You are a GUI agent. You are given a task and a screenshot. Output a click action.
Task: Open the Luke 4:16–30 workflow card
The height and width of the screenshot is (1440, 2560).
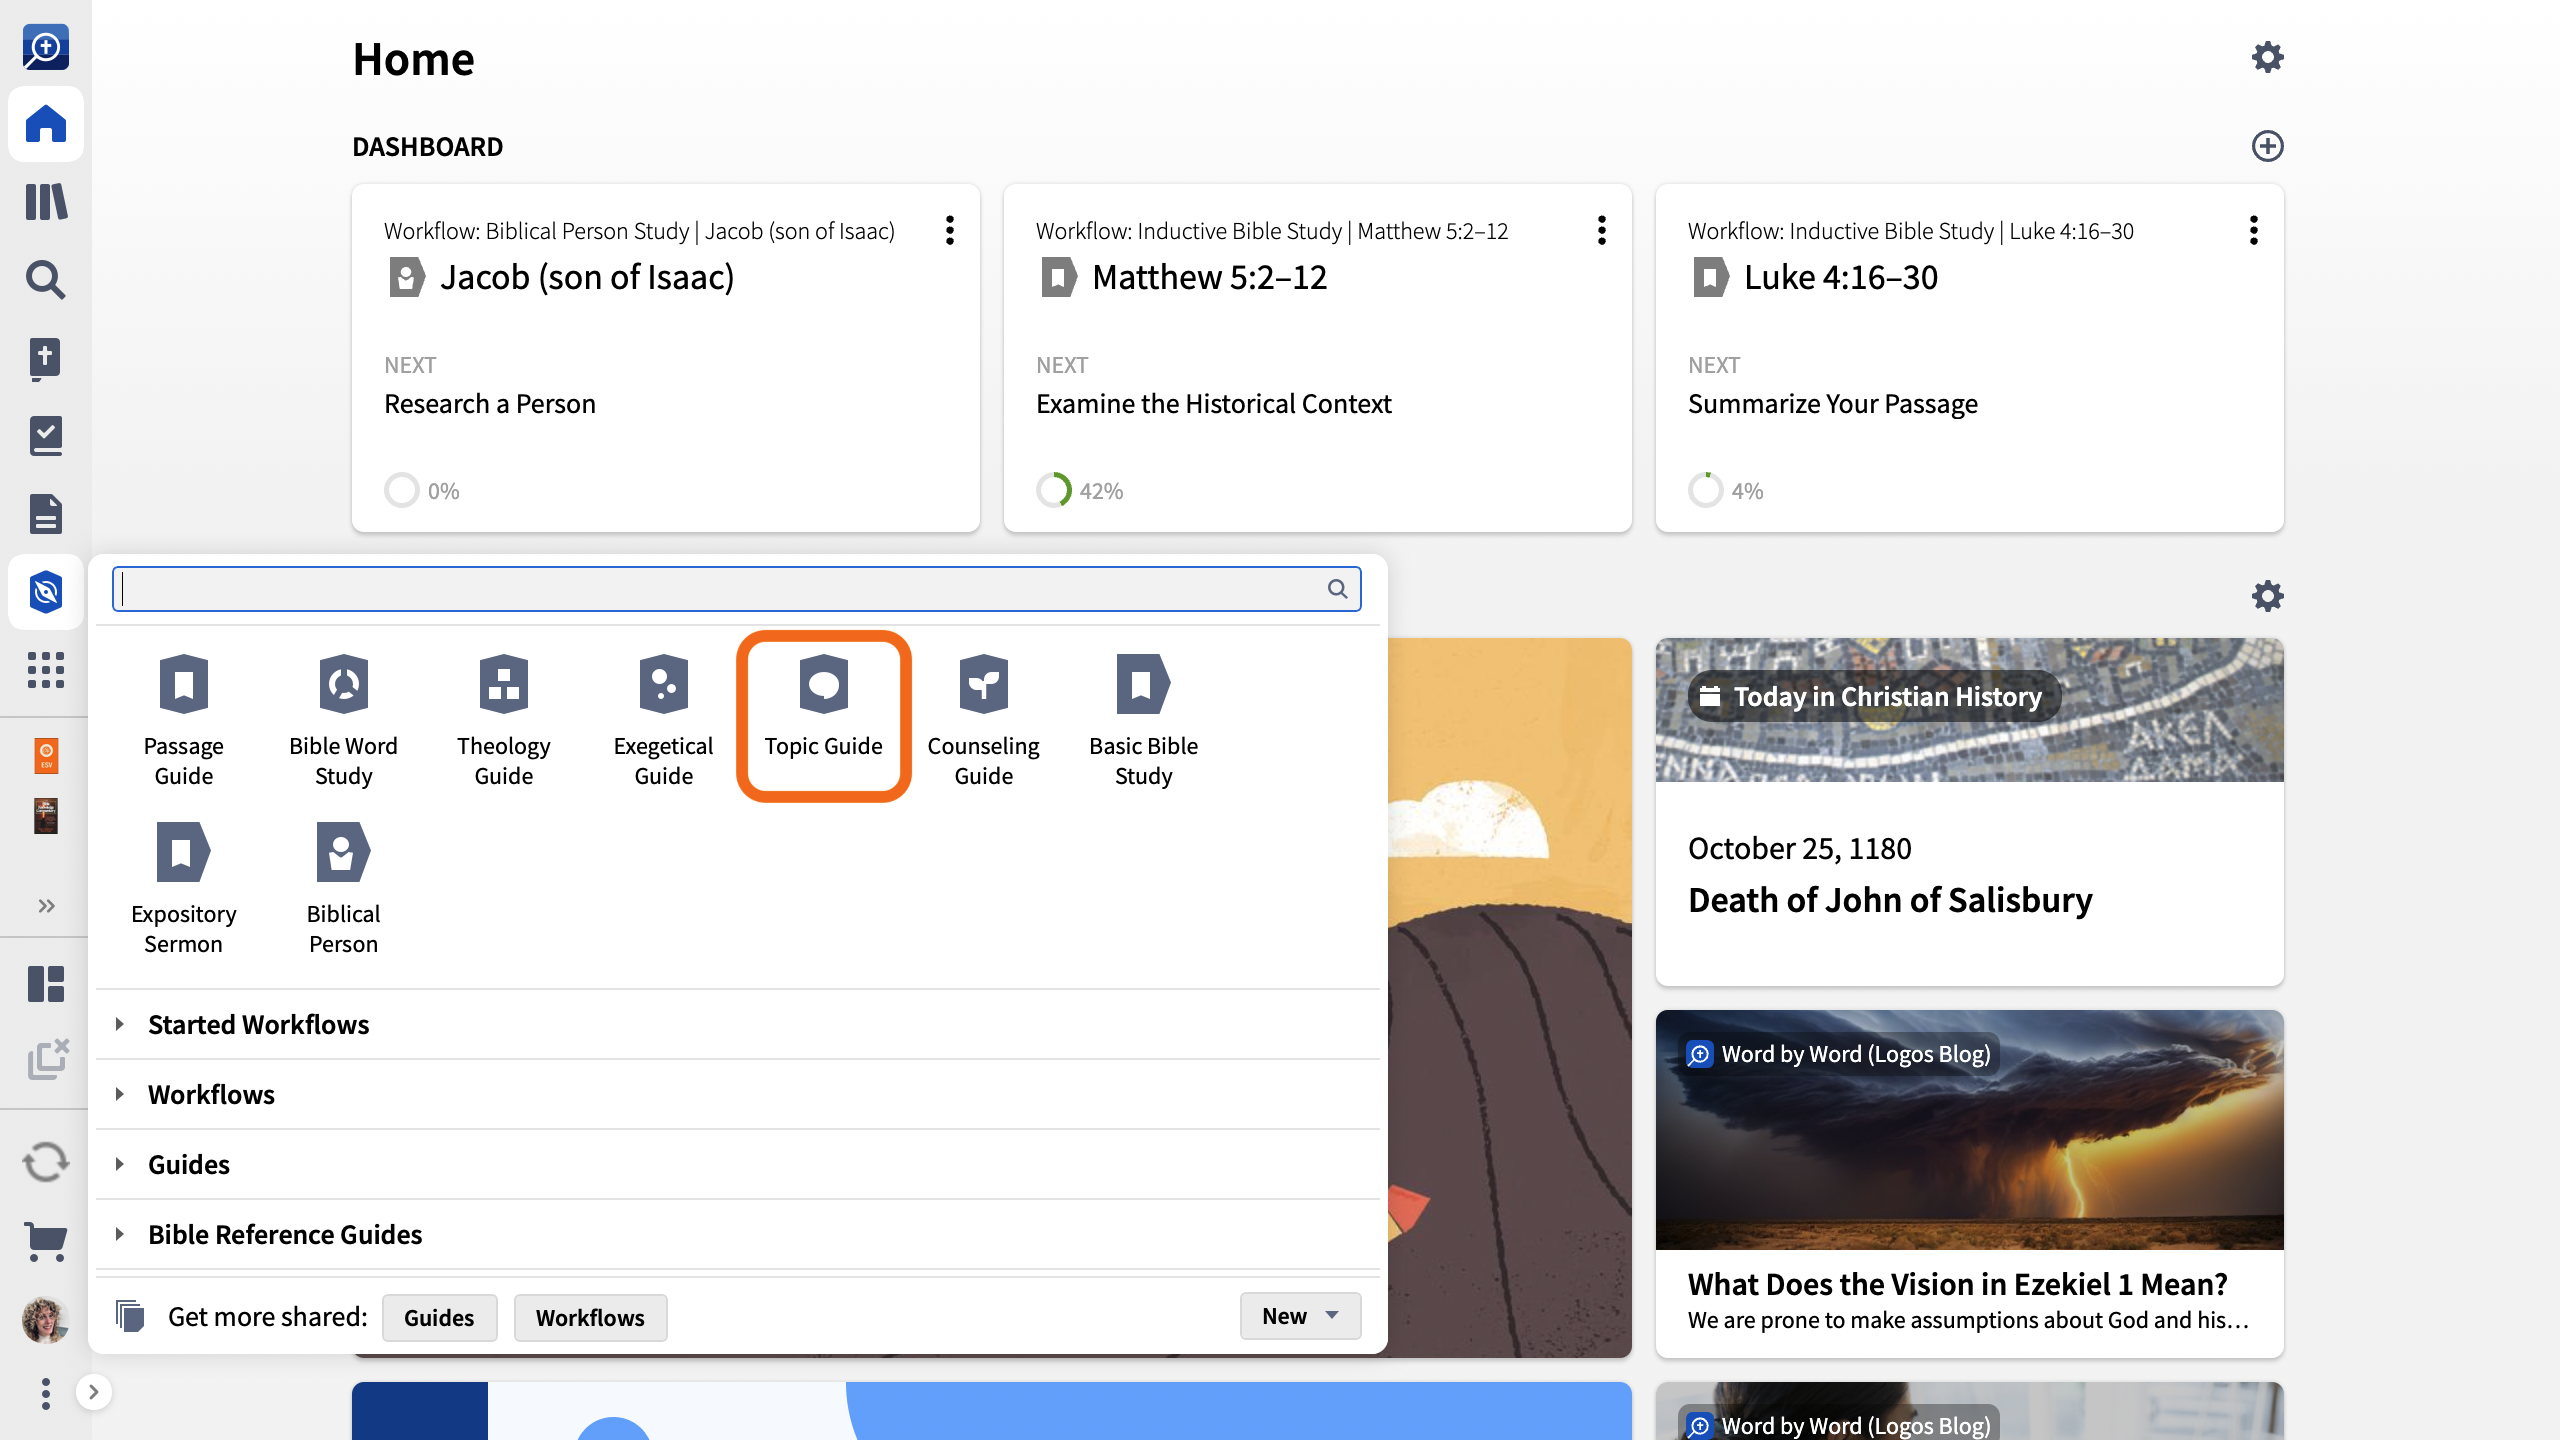(x=1970, y=358)
